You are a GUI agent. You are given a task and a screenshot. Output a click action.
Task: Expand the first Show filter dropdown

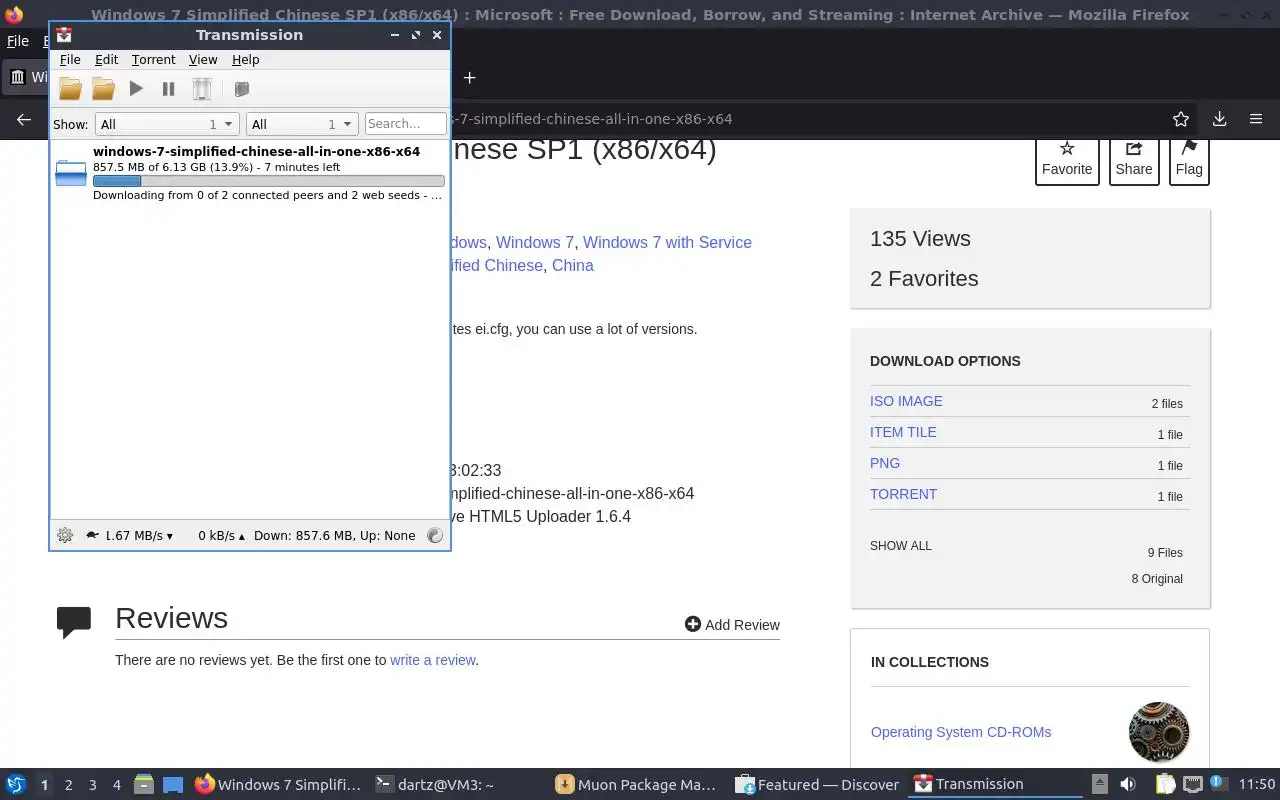point(166,124)
